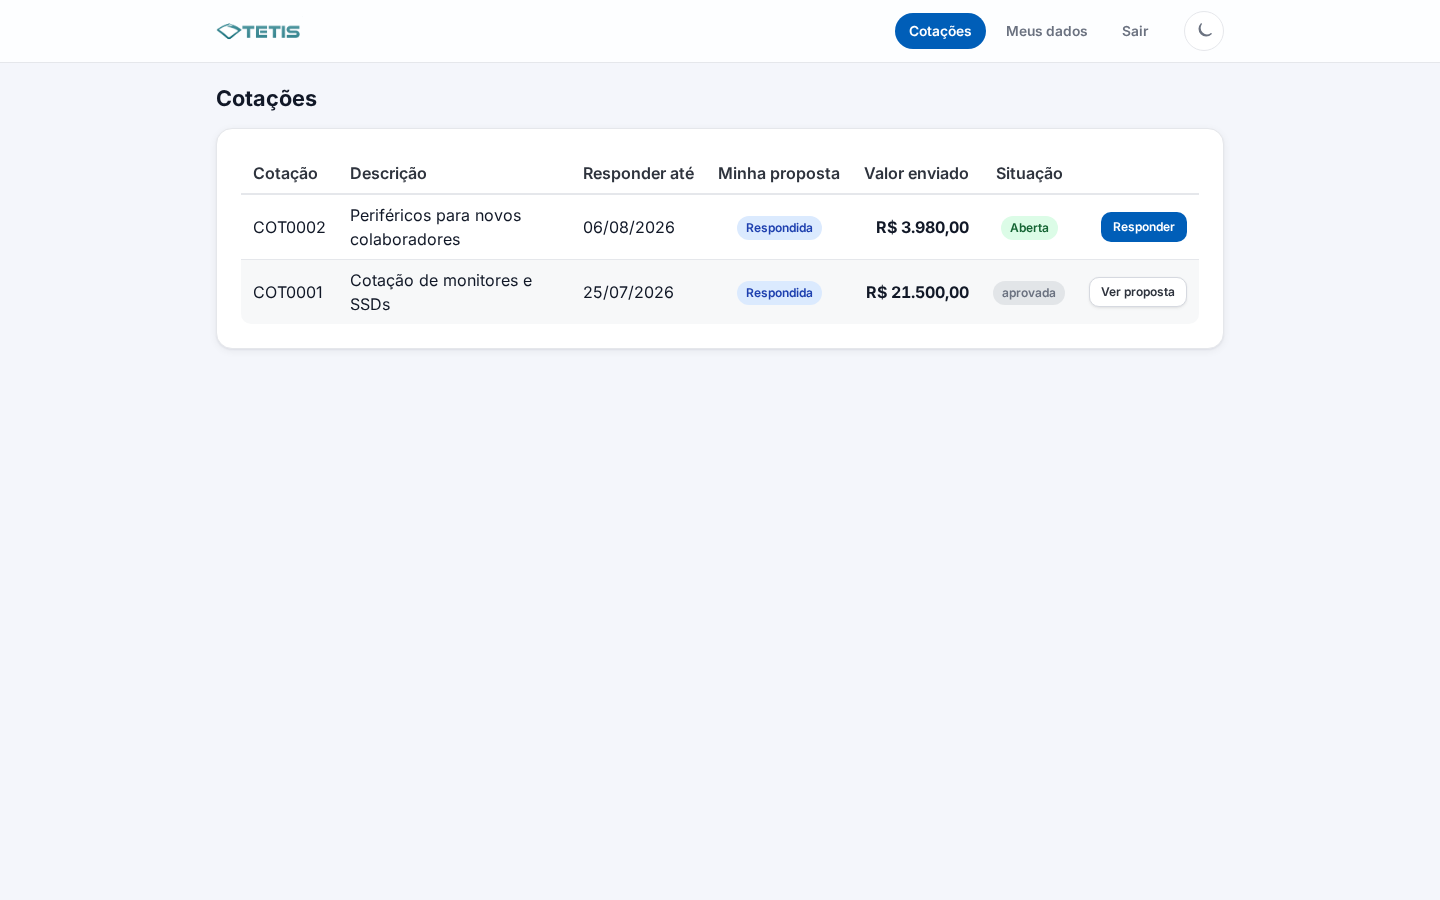
Task: Click the value R$ 21.500,00
Action: point(917,292)
